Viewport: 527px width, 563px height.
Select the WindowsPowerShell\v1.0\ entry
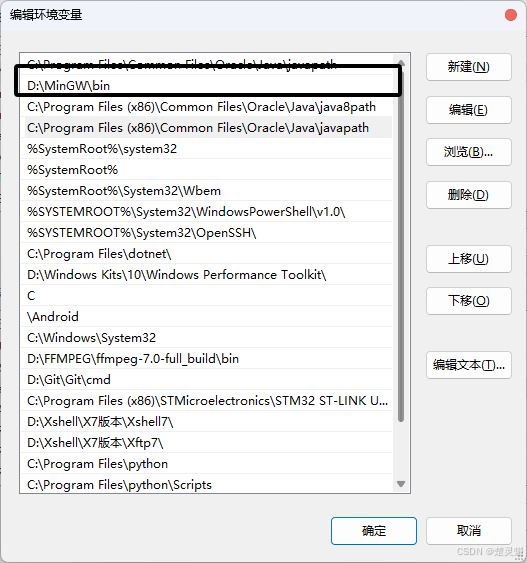pyautogui.click(x=206, y=212)
